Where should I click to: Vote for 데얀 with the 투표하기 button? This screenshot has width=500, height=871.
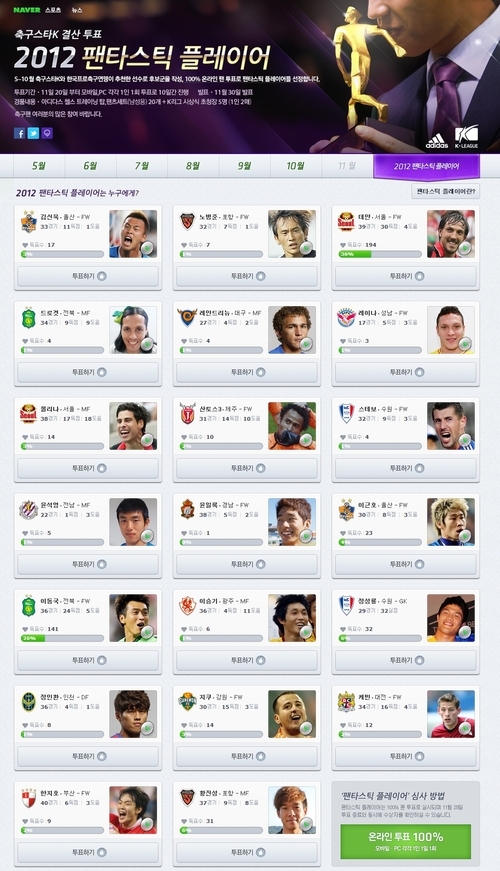406,276
